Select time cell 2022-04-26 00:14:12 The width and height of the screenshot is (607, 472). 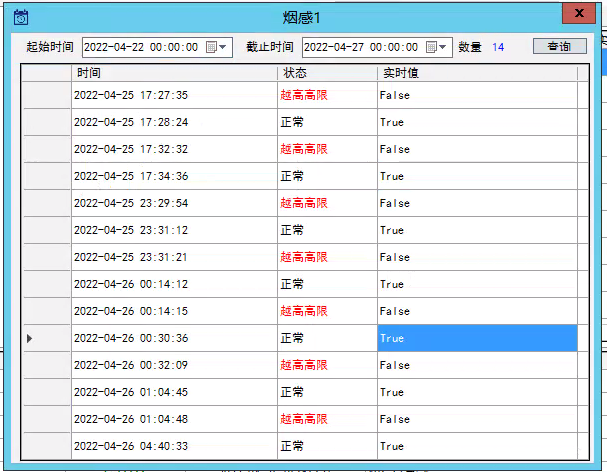174,284
